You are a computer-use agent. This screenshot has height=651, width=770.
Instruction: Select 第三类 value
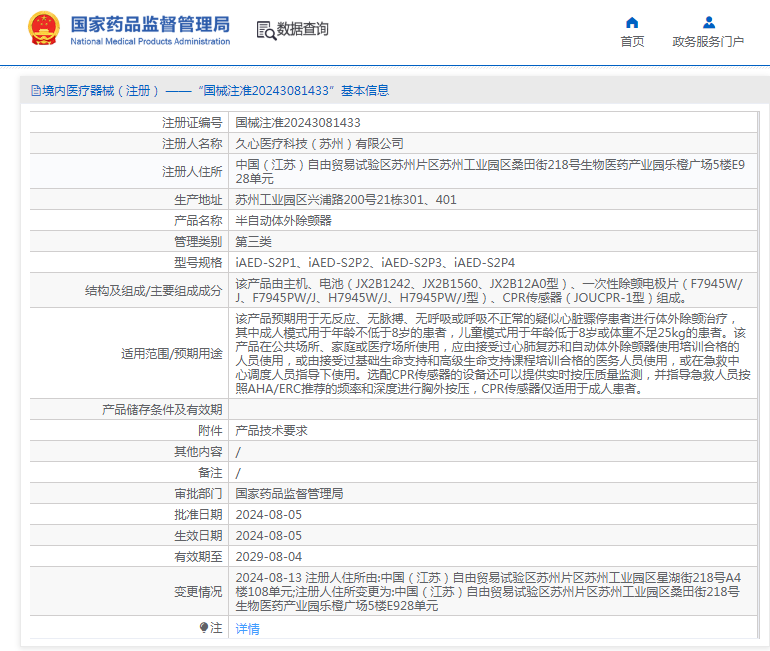(x=253, y=242)
